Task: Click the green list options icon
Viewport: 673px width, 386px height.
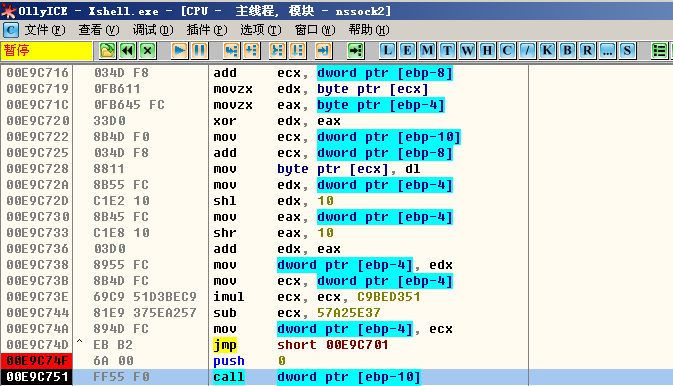Action: 659,51
